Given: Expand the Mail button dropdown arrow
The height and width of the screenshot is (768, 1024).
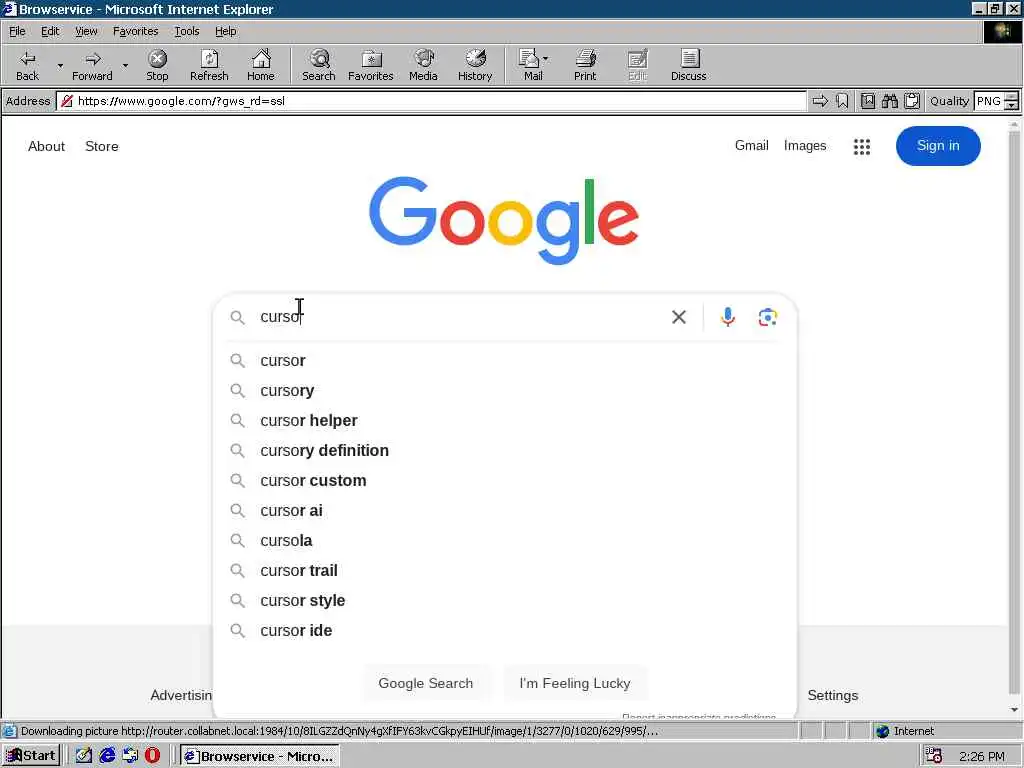Looking at the screenshot, I should [x=545, y=59].
